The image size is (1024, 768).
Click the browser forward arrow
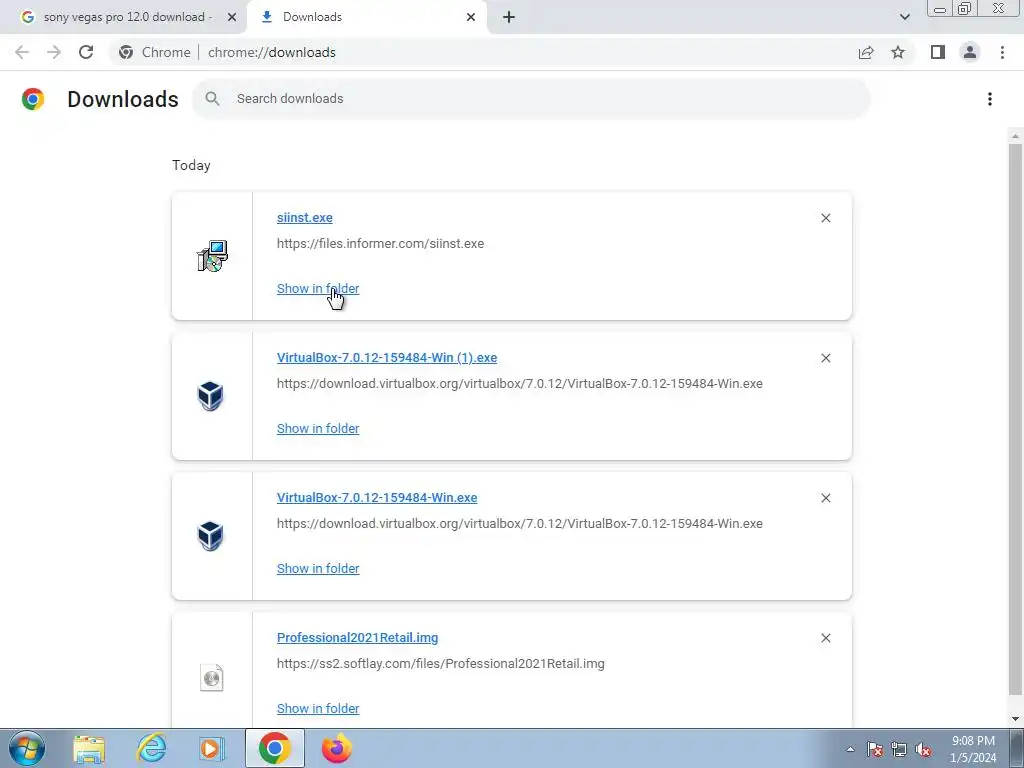click(54, 52)
